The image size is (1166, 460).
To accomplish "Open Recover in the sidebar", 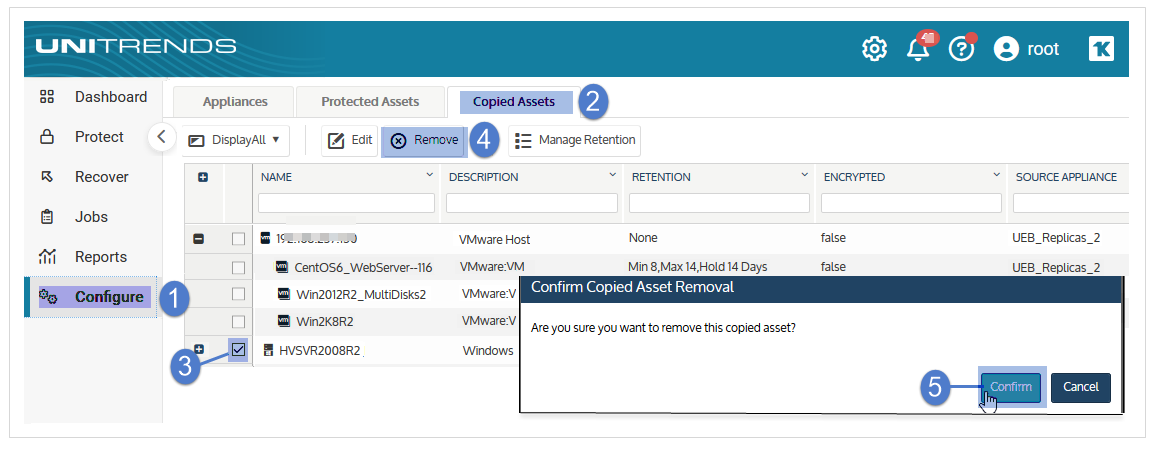I will point(102,177).
